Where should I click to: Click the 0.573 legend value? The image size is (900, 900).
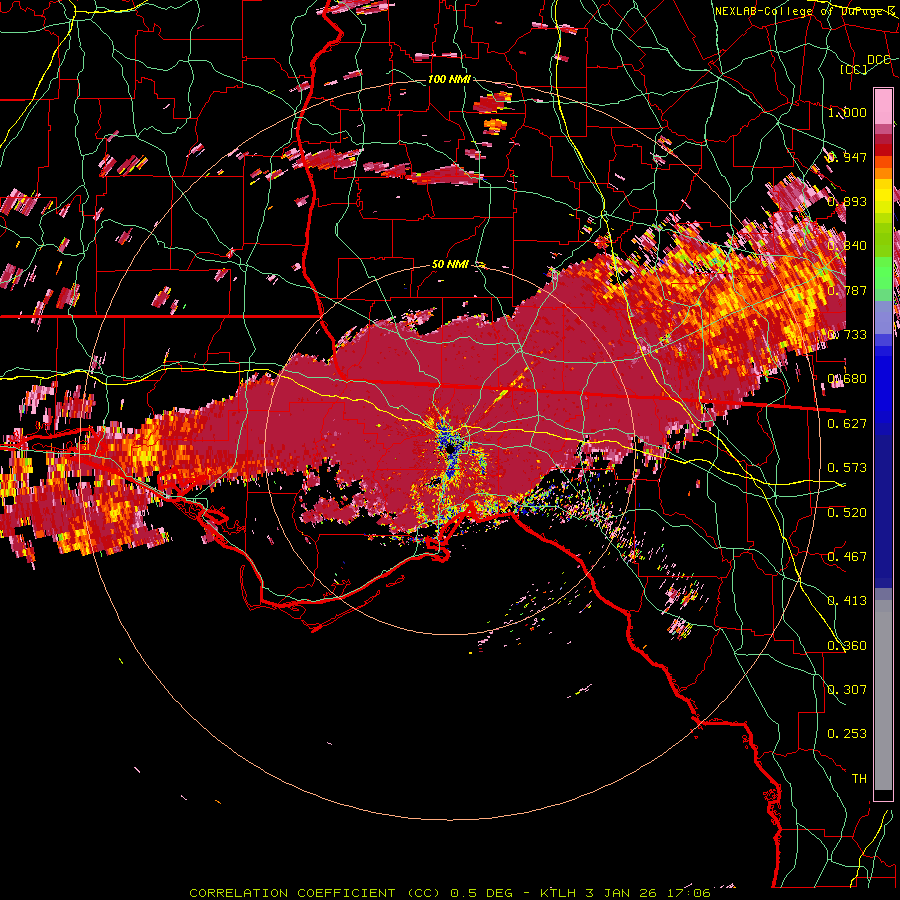click(847, 468)
